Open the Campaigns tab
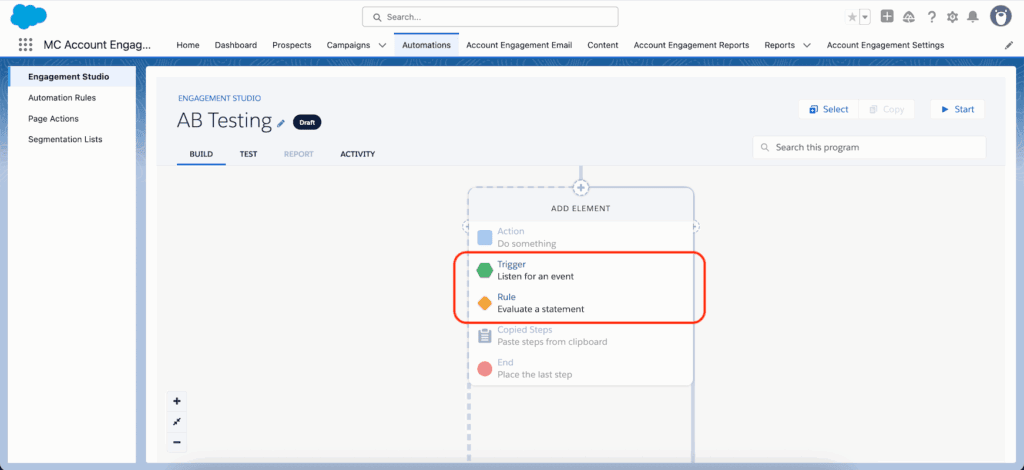 (x=348, y=45)
